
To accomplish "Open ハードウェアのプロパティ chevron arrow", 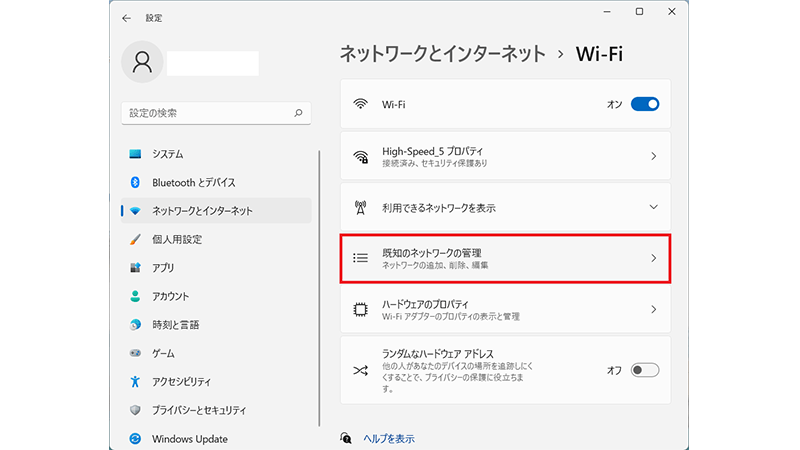I will click(654, 309).
